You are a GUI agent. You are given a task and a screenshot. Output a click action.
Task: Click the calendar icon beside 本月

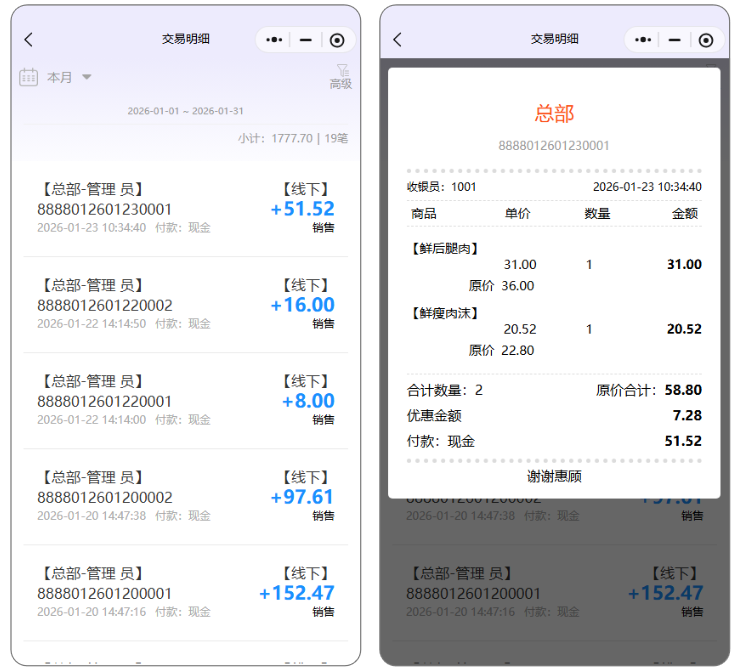[29, 77]
